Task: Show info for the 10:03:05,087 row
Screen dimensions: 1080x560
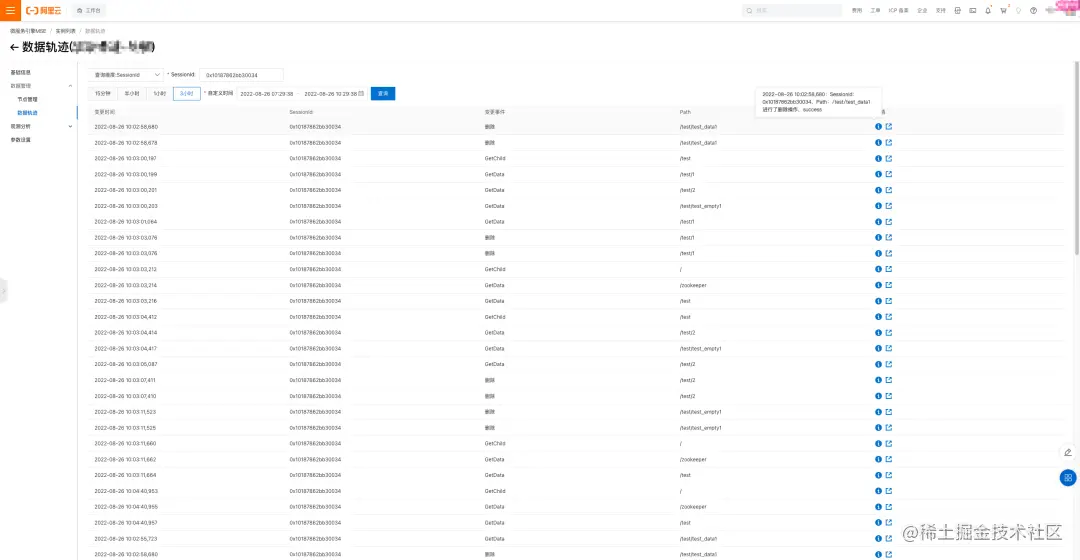Action: (878, 364)
